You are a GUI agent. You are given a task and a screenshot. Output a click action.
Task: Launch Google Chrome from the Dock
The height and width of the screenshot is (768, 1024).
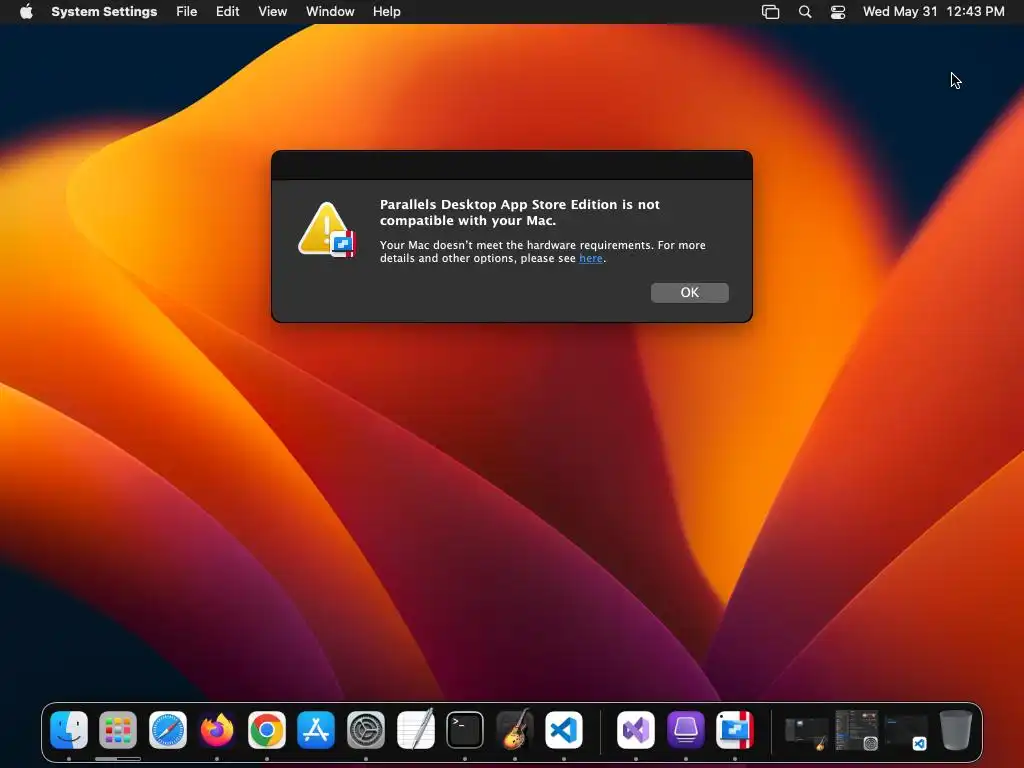tap(266, 730)
